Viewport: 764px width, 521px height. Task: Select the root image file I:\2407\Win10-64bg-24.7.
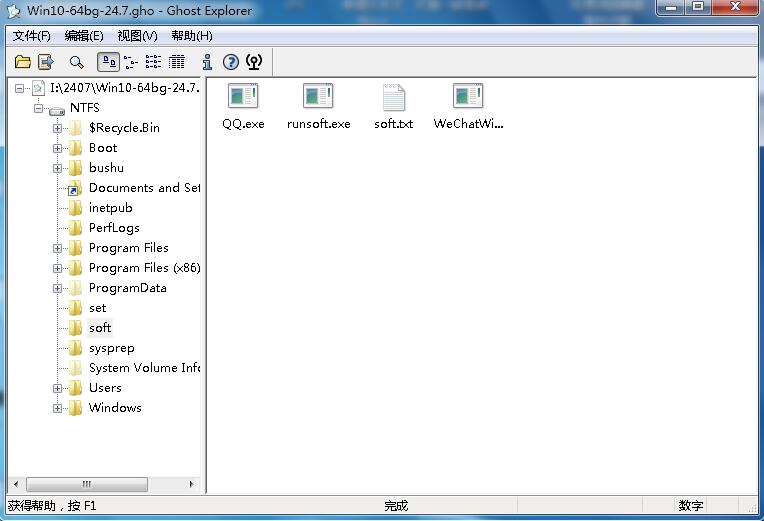[125, 88]
